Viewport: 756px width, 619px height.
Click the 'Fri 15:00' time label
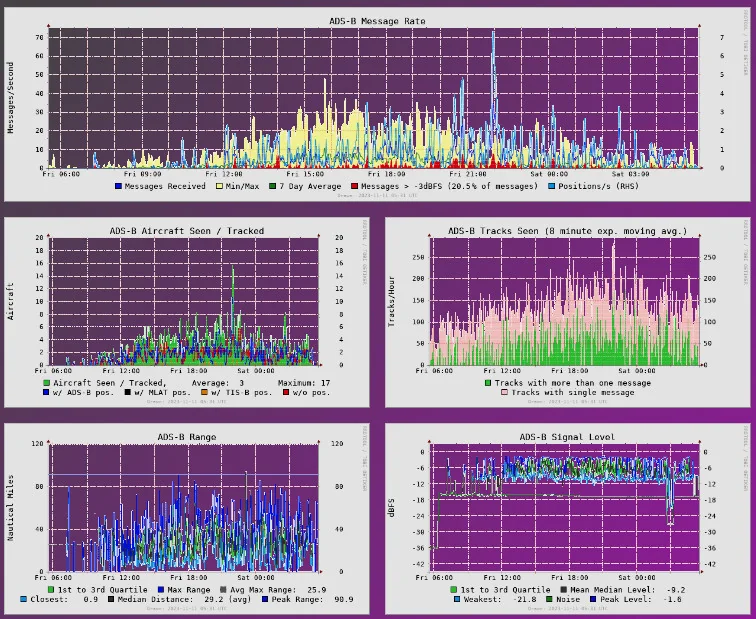pyautogui.click(x=305, y=174)
